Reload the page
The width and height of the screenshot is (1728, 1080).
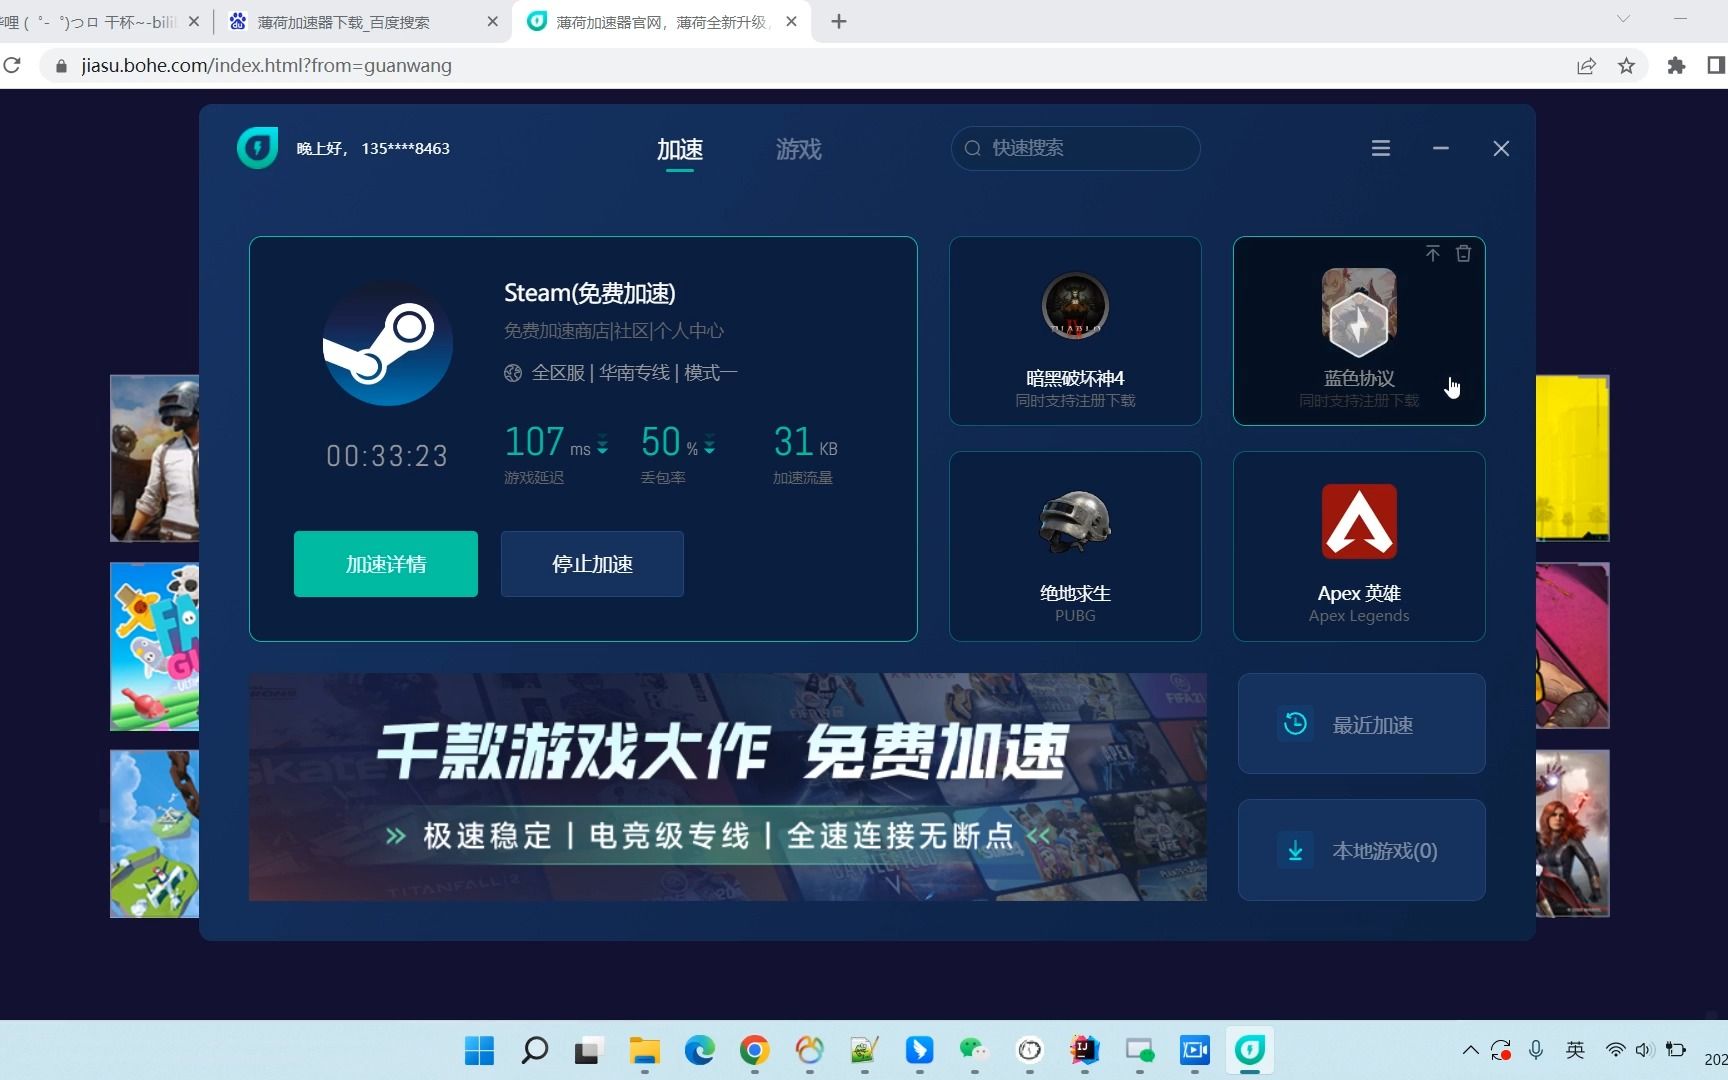tap(12, 65)
